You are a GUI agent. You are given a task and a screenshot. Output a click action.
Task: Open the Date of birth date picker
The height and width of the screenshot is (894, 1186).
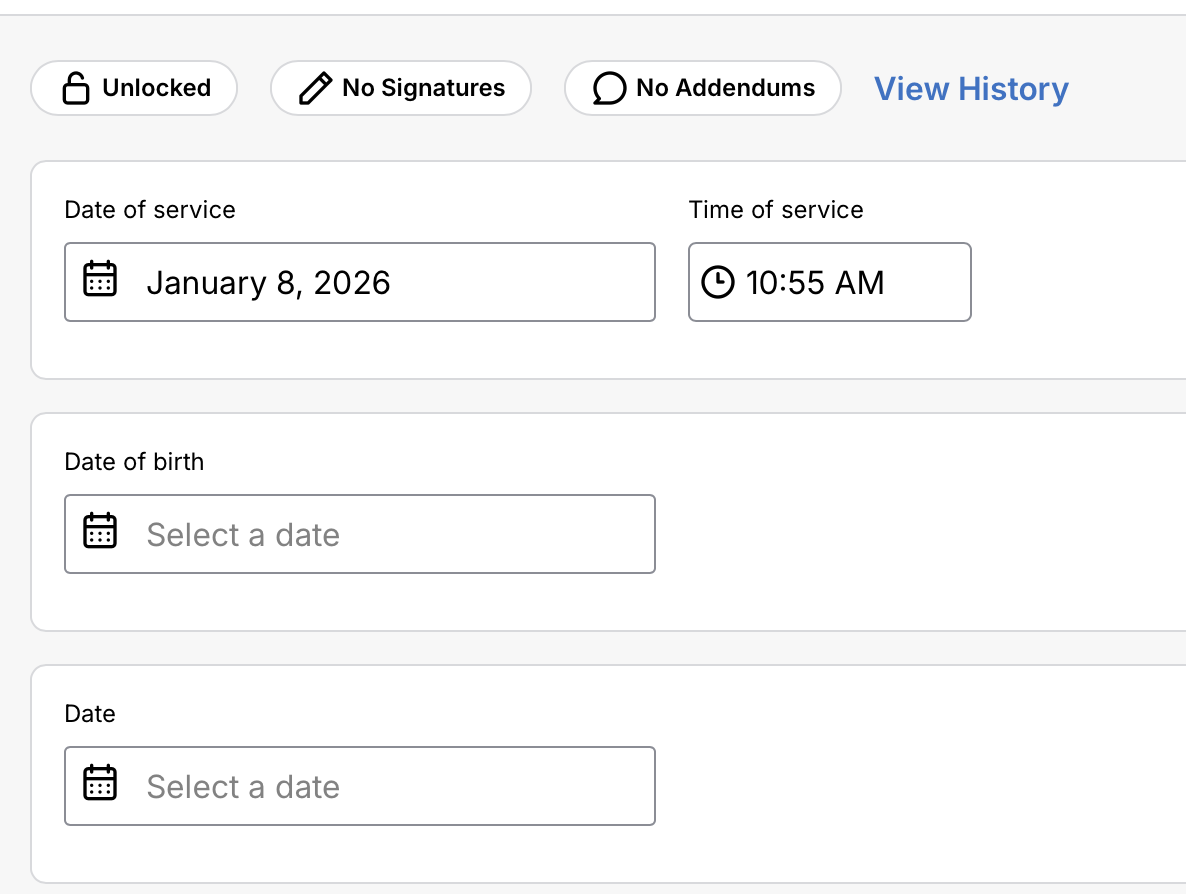360,534
